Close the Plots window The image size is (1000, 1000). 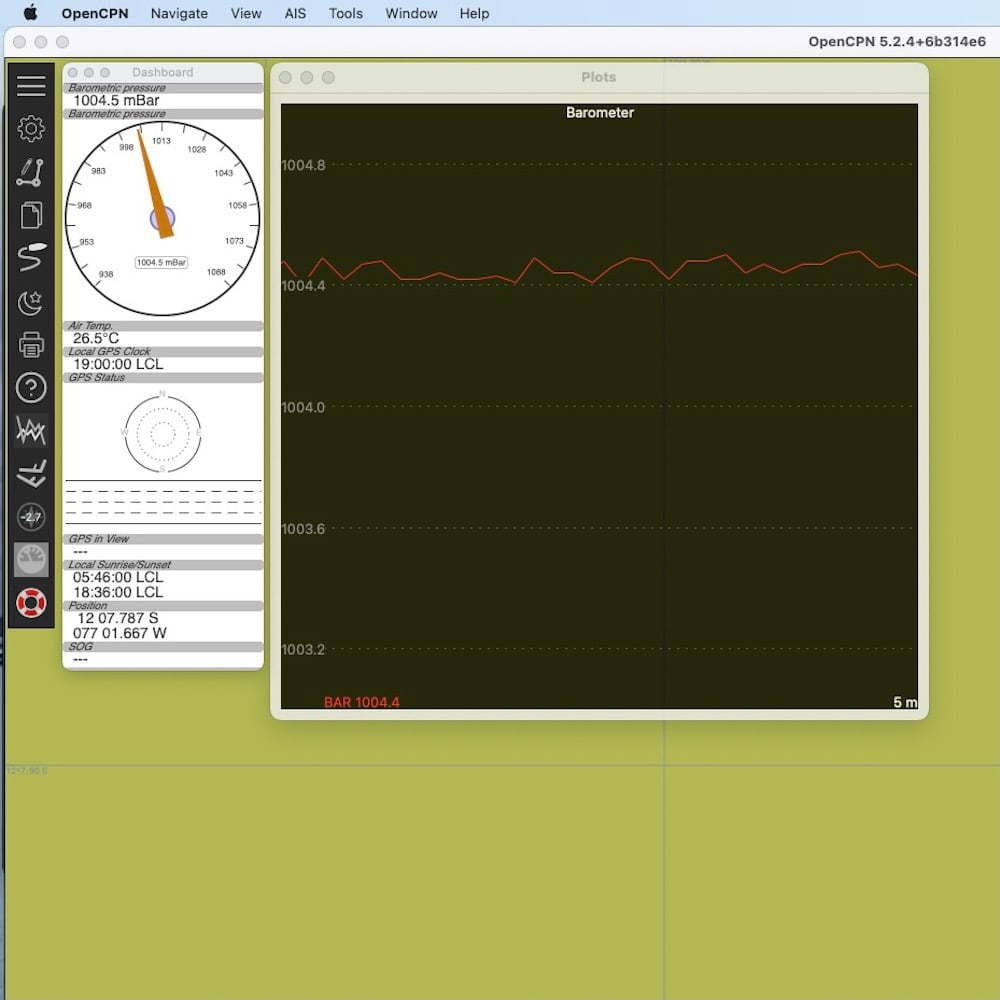285,77
